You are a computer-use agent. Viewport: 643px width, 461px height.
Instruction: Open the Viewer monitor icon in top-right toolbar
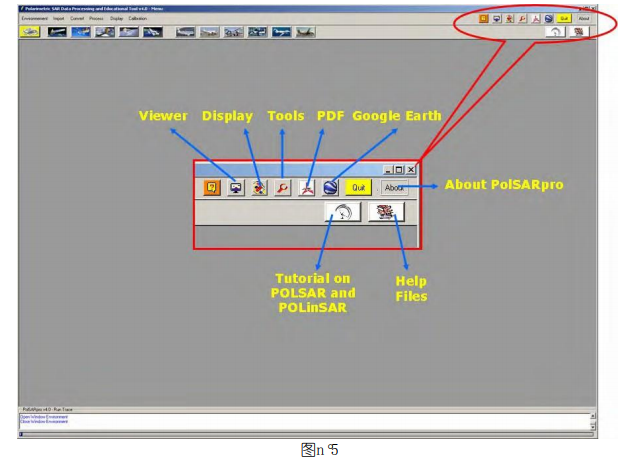[x=497, y=18]
